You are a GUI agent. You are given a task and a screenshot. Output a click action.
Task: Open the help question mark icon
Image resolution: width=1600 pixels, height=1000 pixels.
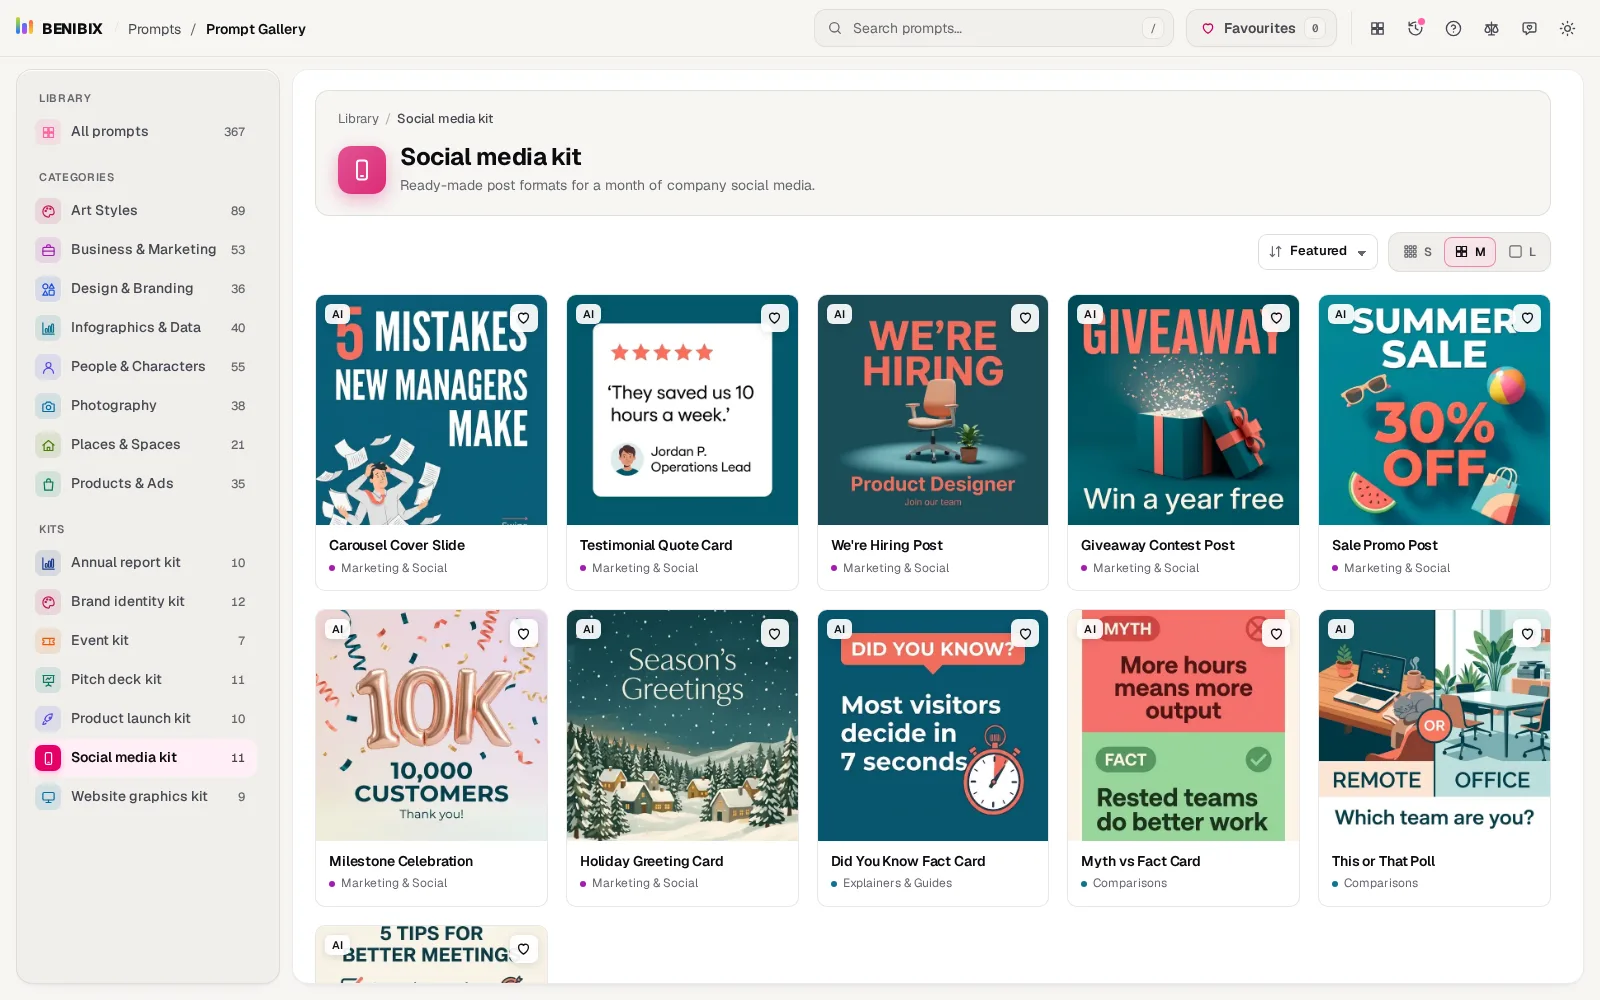click(1453, 28)
